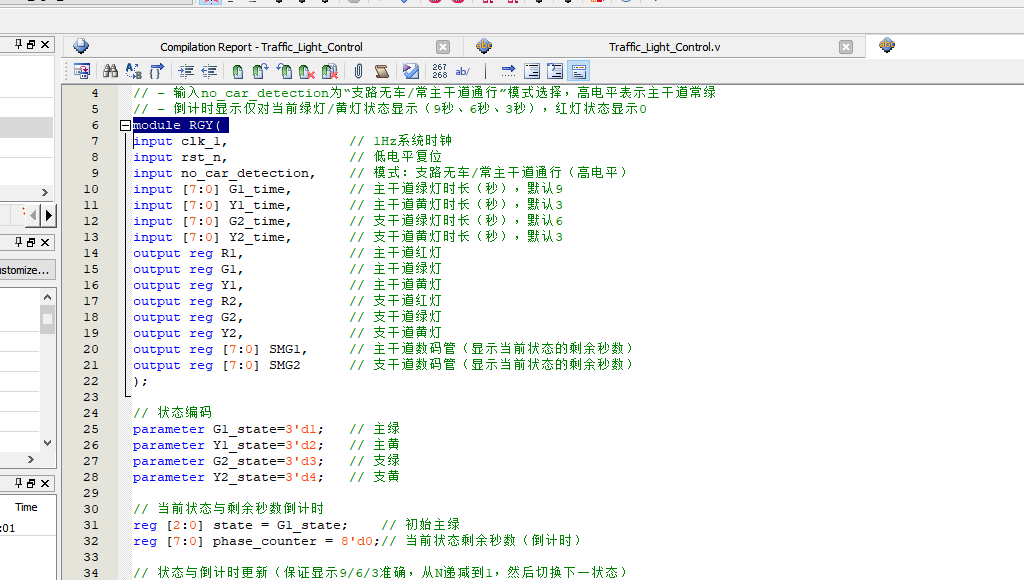Screen dimensions: 1024x580
Task: Clear all bookmarks icon
Action: pyautogui.click(x=330, y=71)
